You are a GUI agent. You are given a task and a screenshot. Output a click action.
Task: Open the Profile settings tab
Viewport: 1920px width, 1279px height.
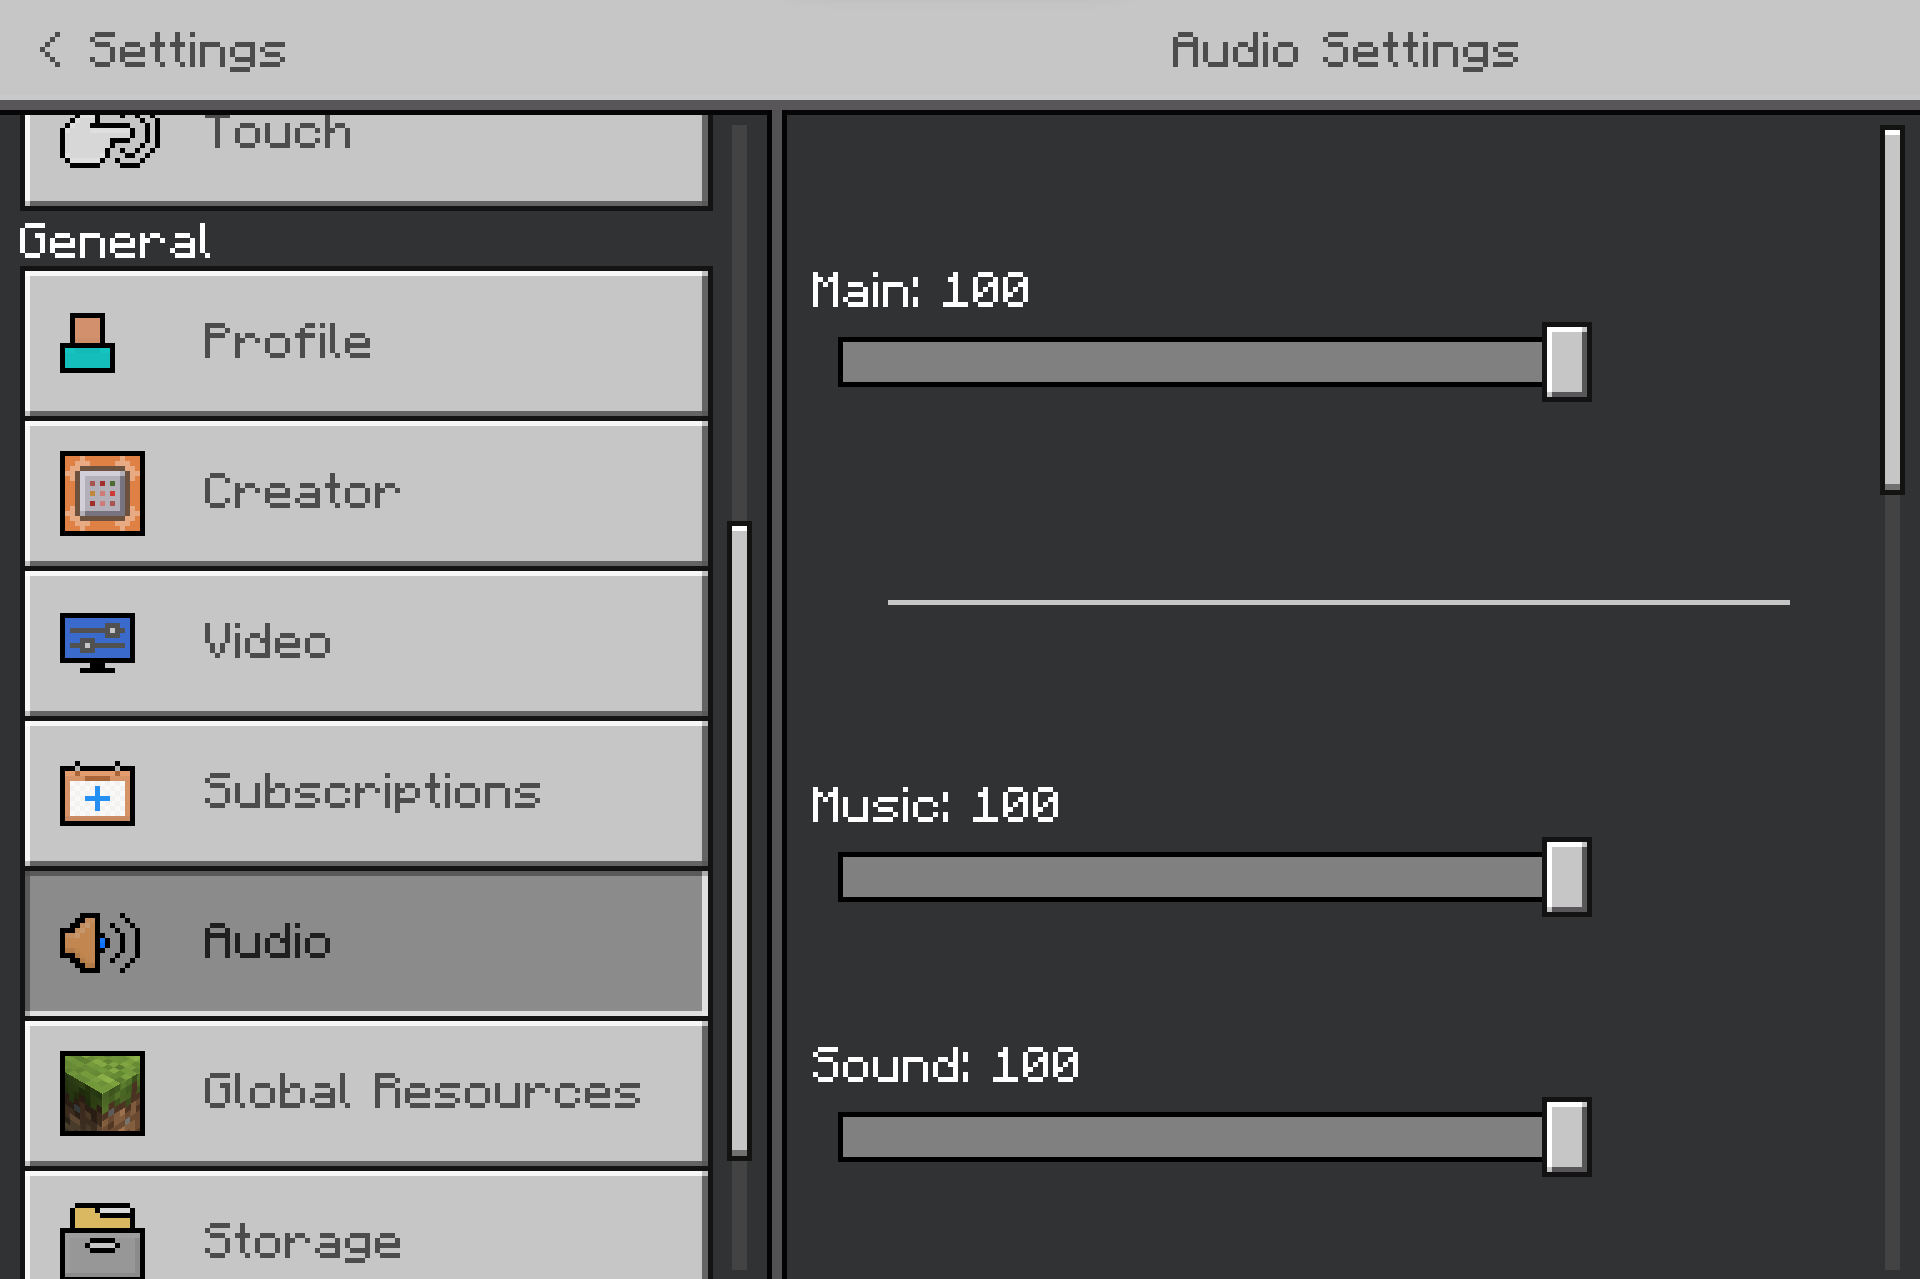(x=366, y=343)
